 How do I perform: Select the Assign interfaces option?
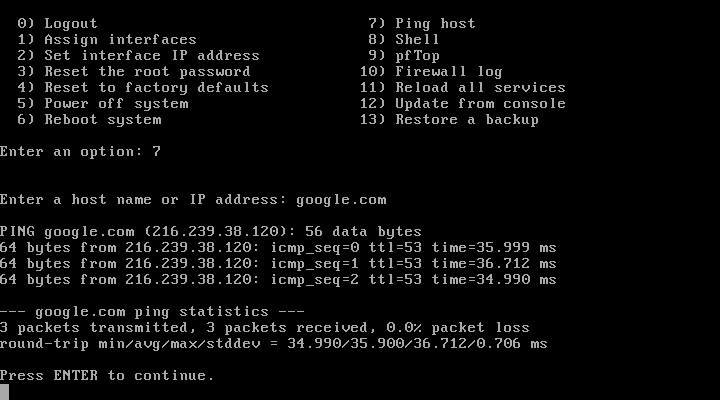[119, 39]
